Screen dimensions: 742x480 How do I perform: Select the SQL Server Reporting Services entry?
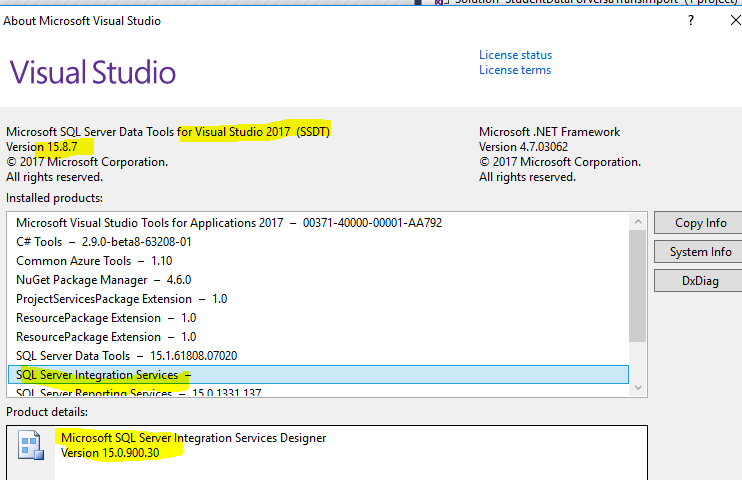pos(139,393)
